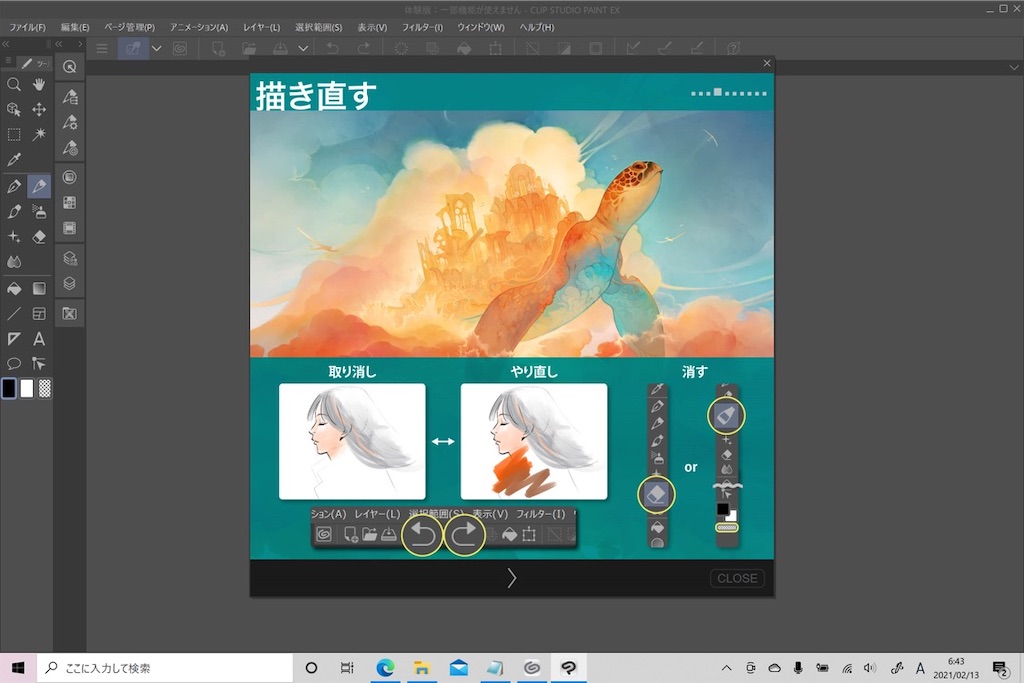Click the Windows search box
This screenshot has height=683, width=1024.
click(x=165, y=668)
